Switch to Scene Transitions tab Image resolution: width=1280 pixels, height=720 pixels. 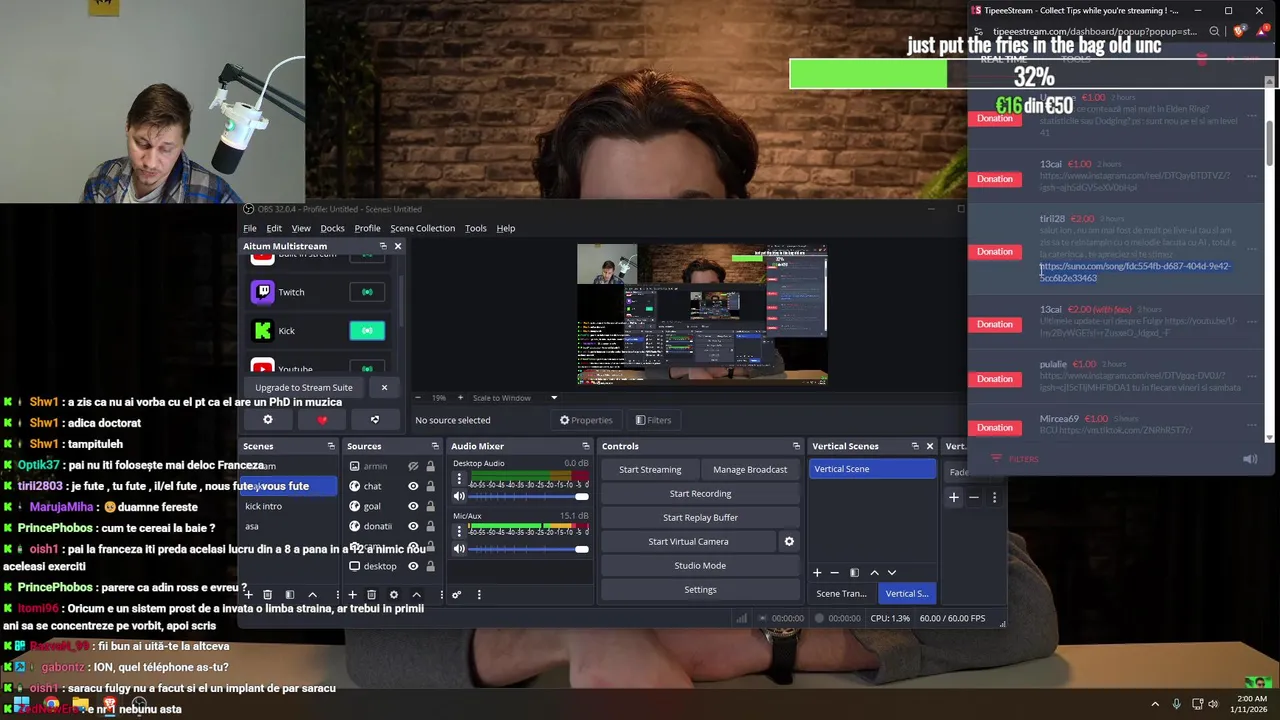pyautogui.click(x=841, y=594)
